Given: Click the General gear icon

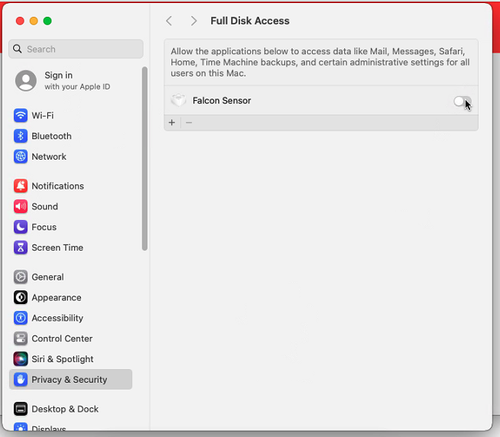Looking at the screenshot, I should (x=21, y=277).
